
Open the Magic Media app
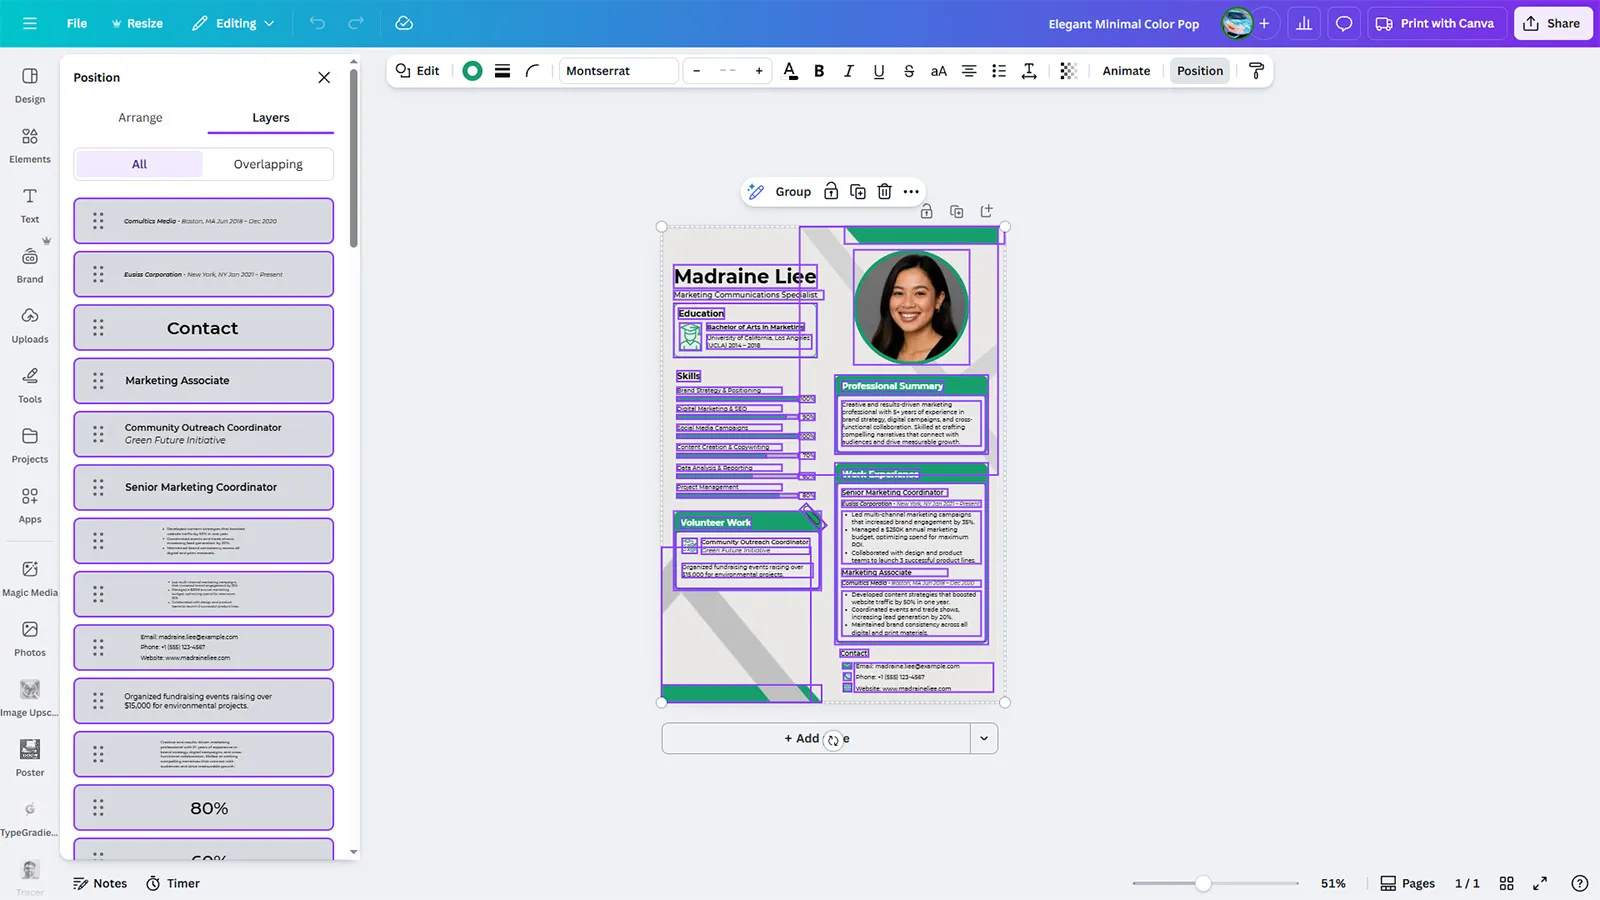[30, 578]
